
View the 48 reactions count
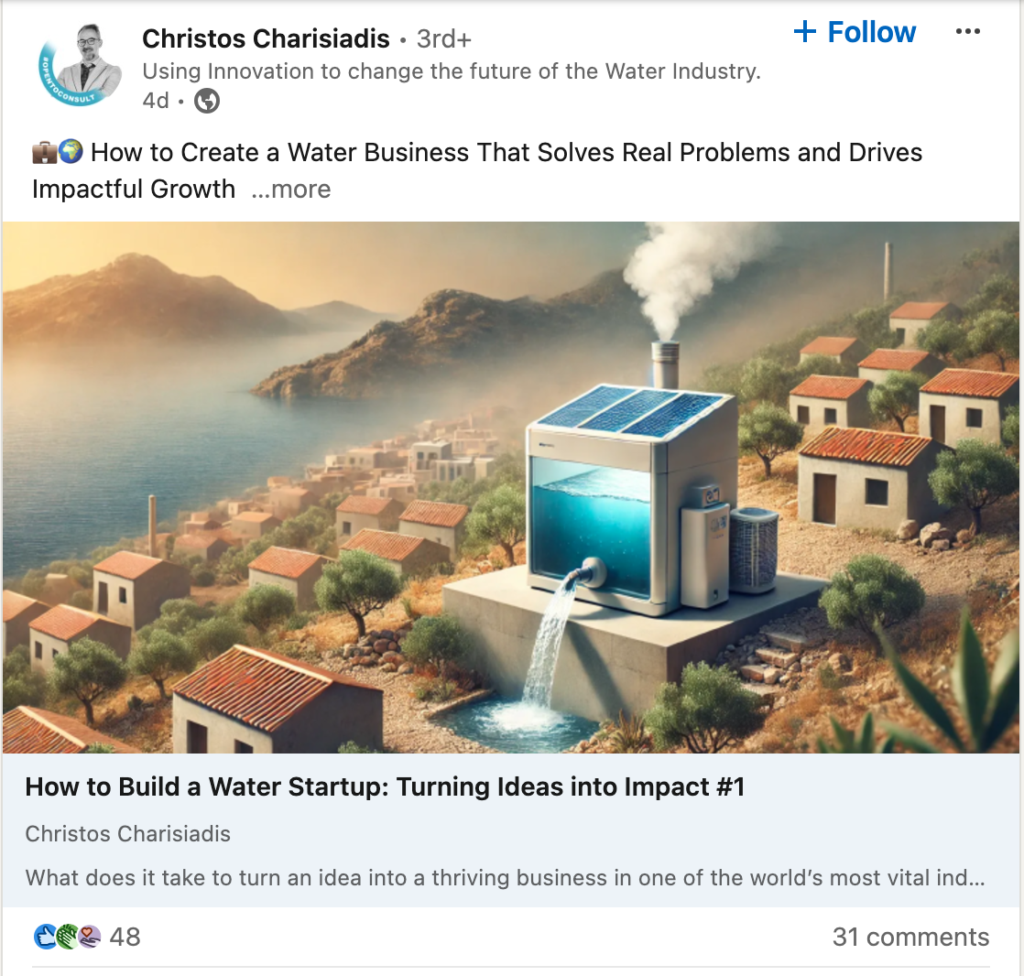point(125,937)
